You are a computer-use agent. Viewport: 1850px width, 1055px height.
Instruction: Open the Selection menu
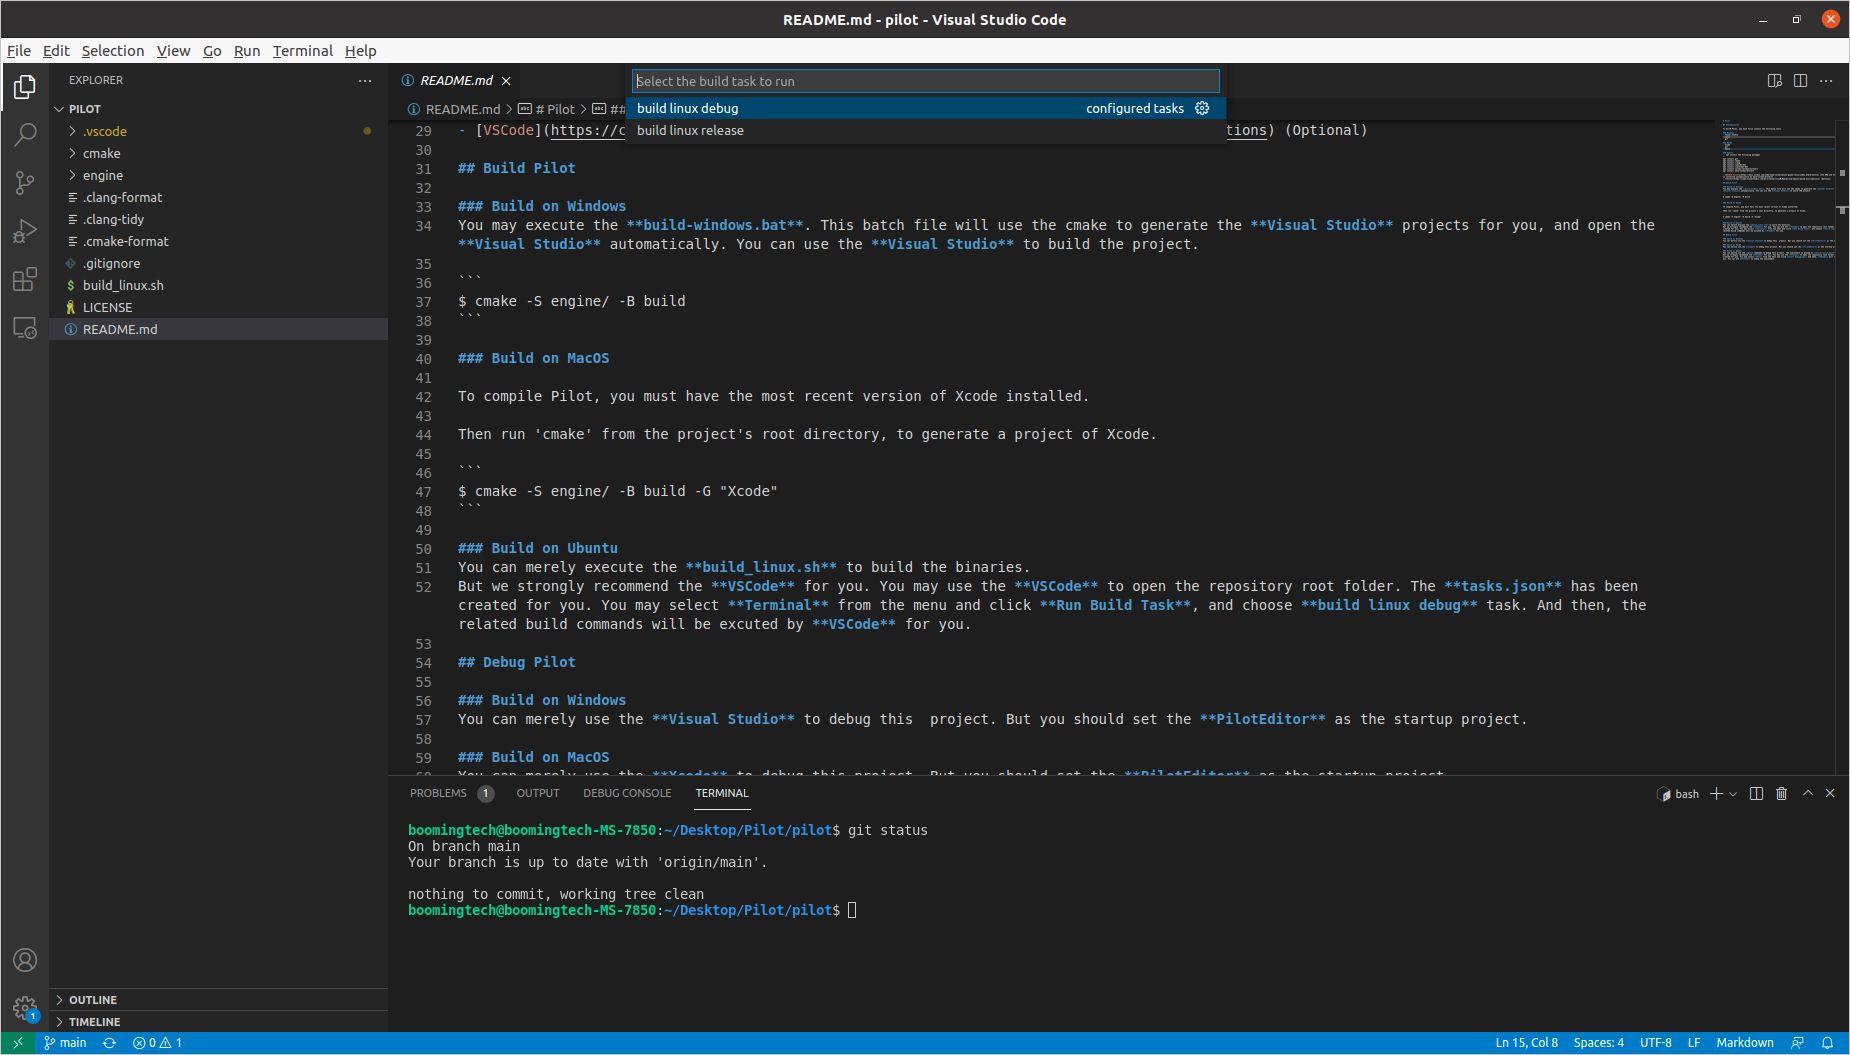pos(113,51)
